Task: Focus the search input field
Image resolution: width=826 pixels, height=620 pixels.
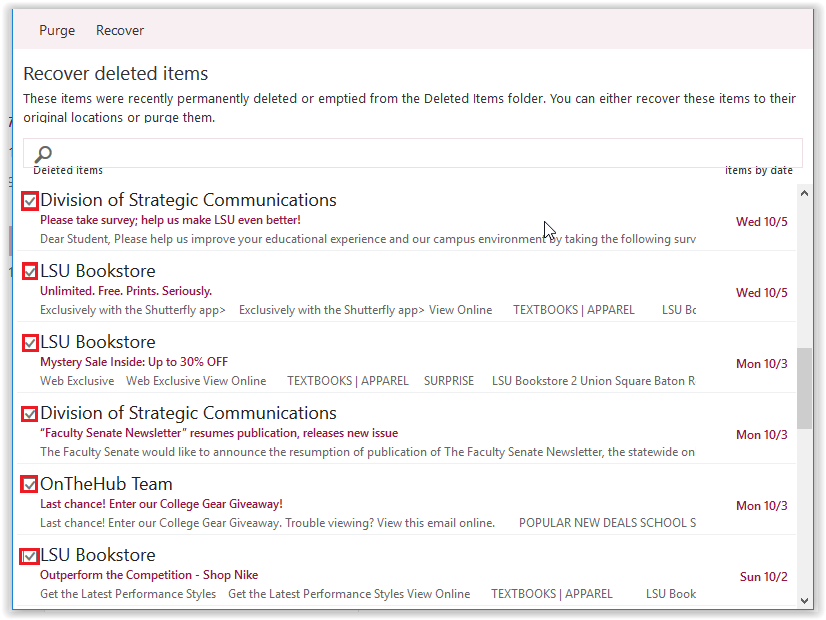Action: click(412, 153)
